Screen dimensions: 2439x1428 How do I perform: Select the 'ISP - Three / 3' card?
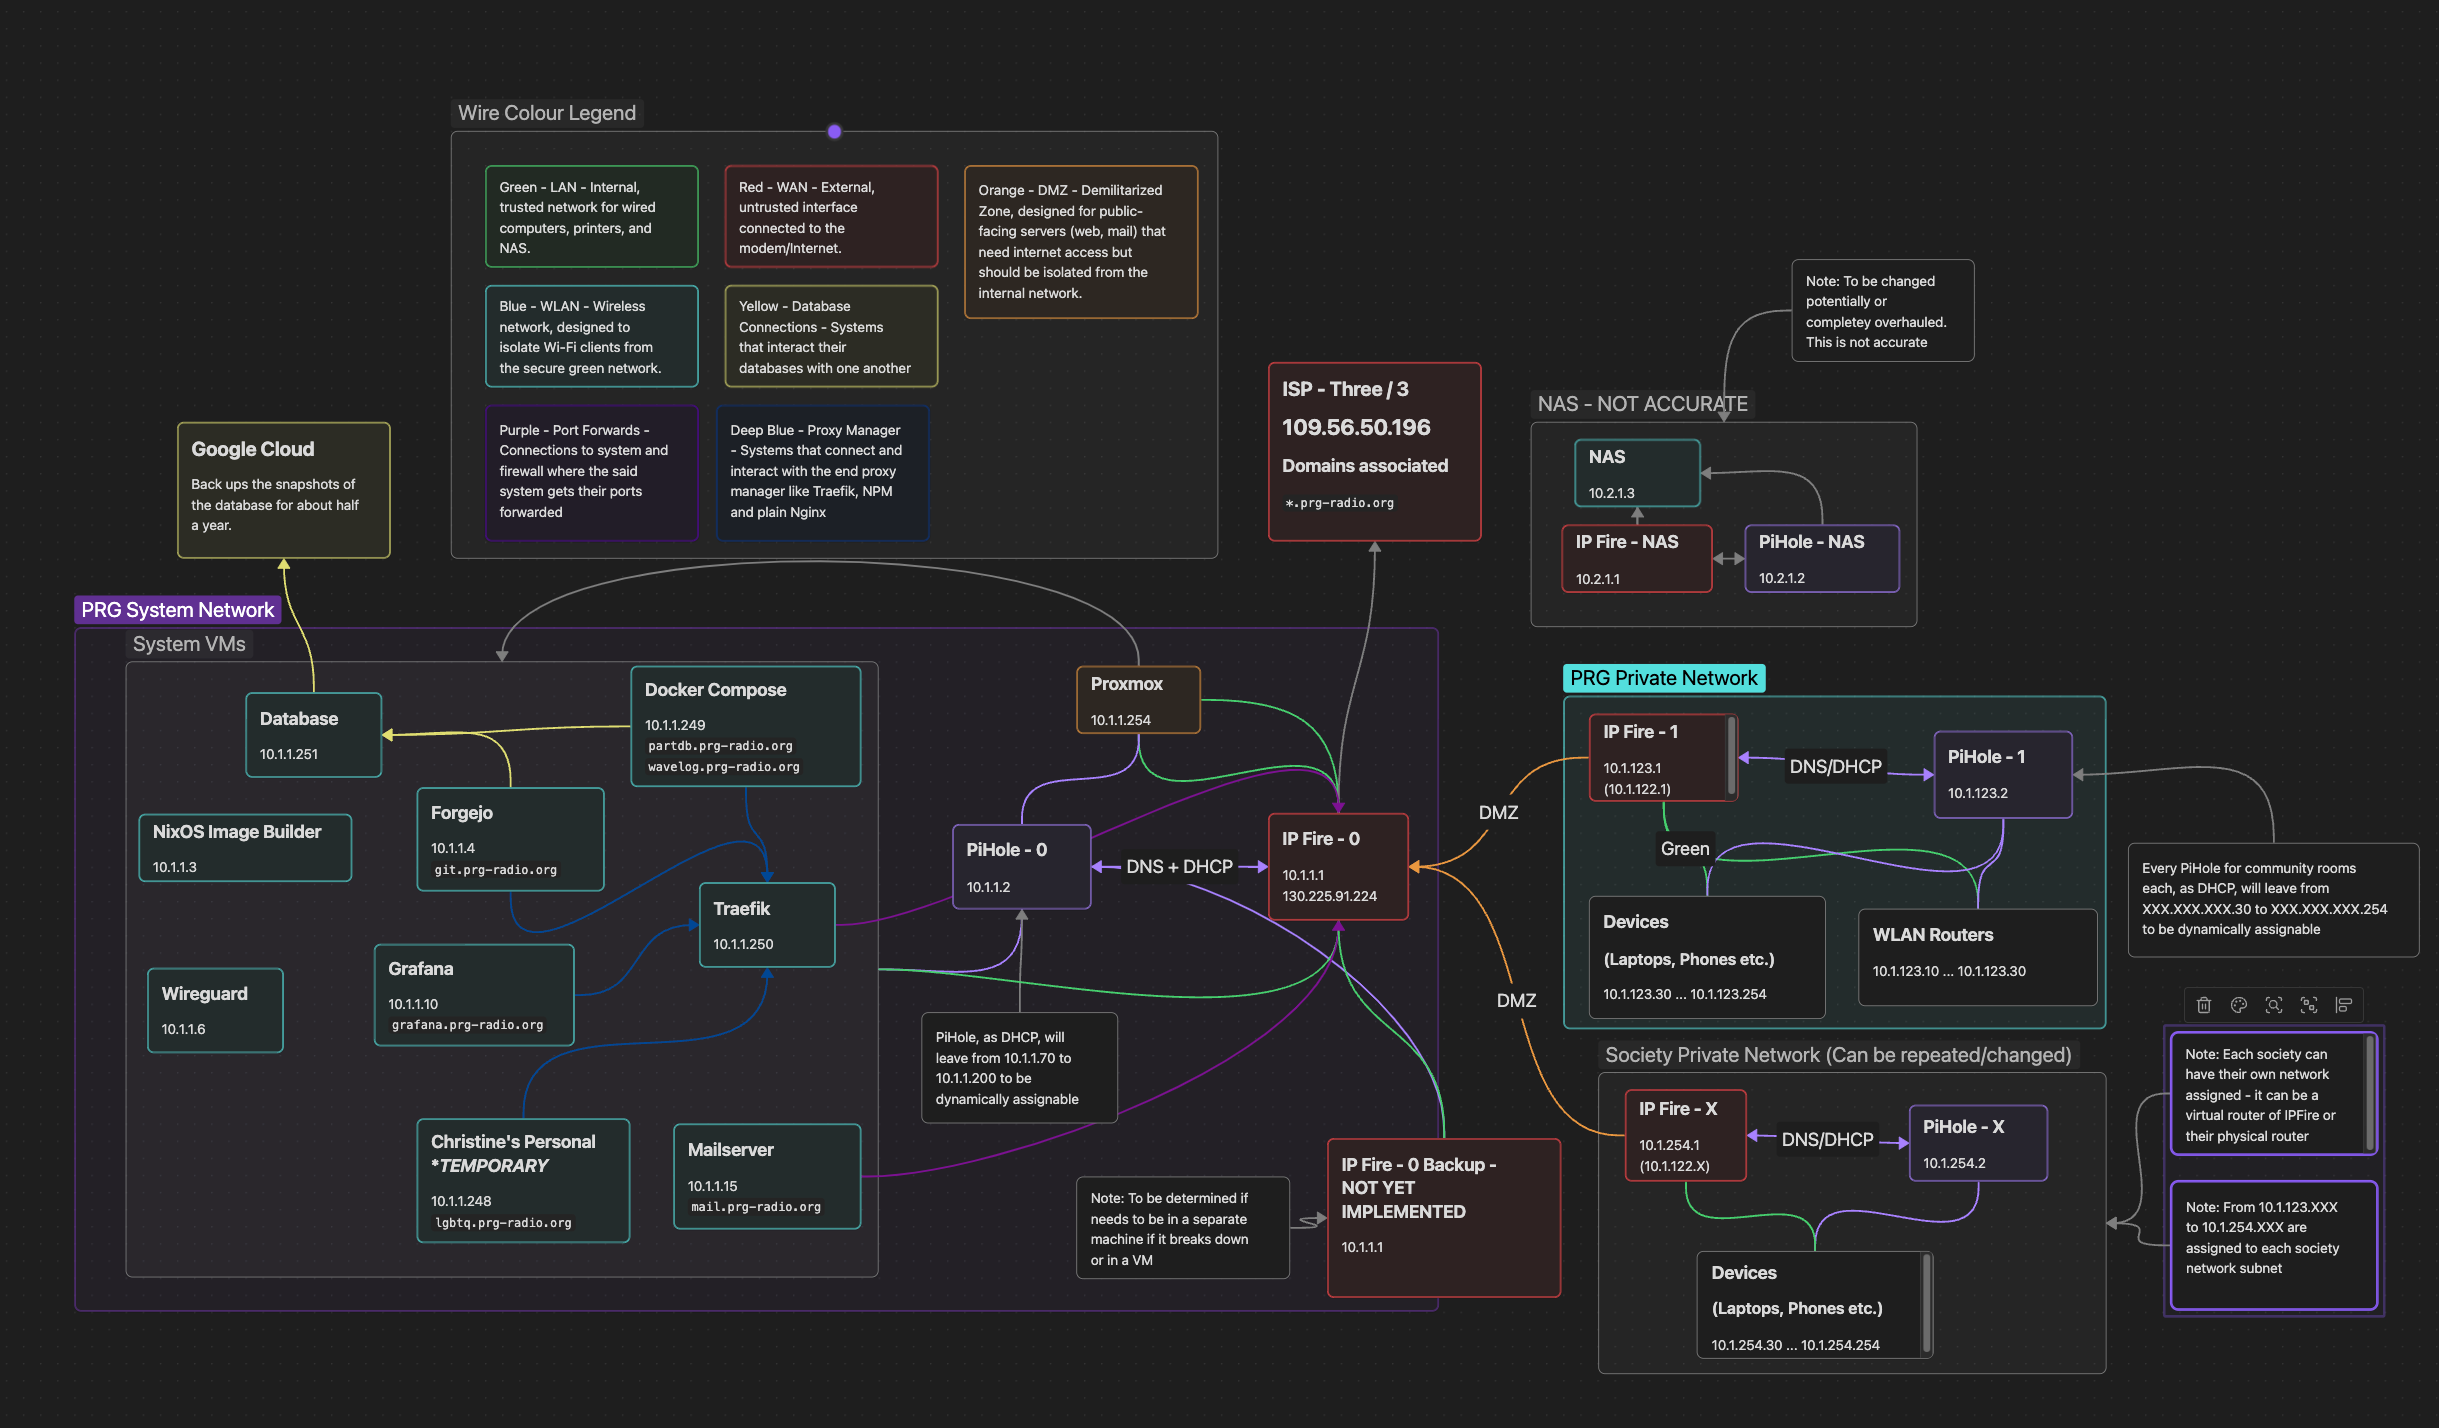coord(1374,452)
